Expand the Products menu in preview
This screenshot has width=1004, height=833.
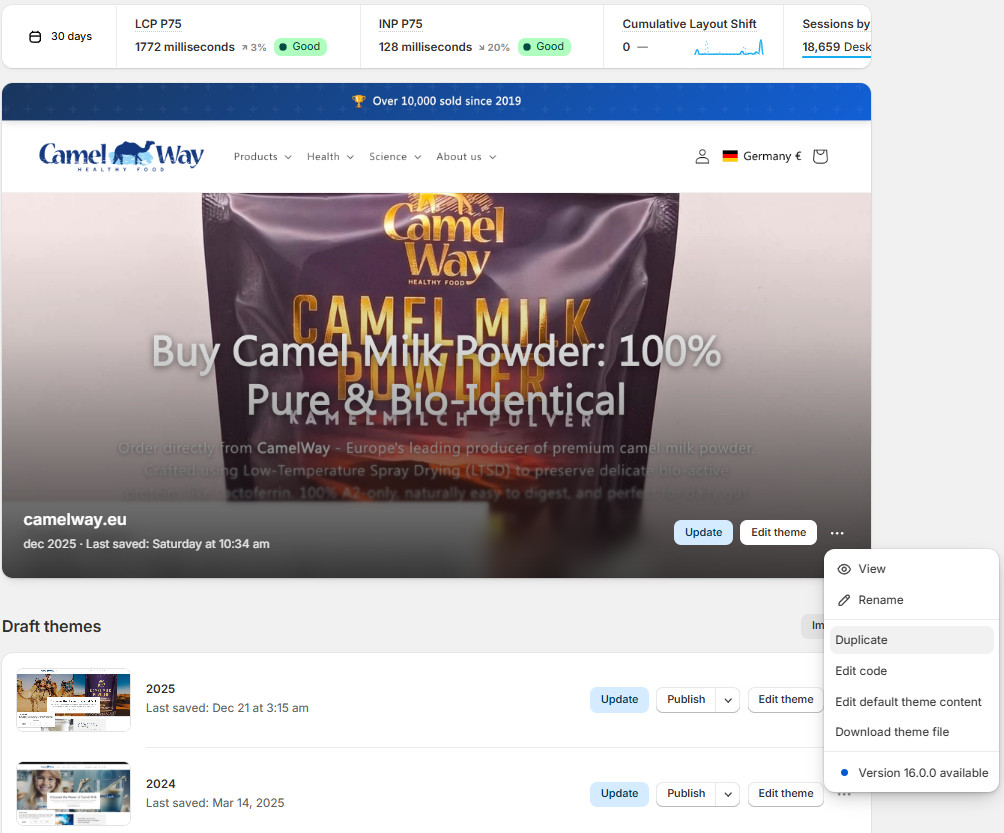click(263, 157)
